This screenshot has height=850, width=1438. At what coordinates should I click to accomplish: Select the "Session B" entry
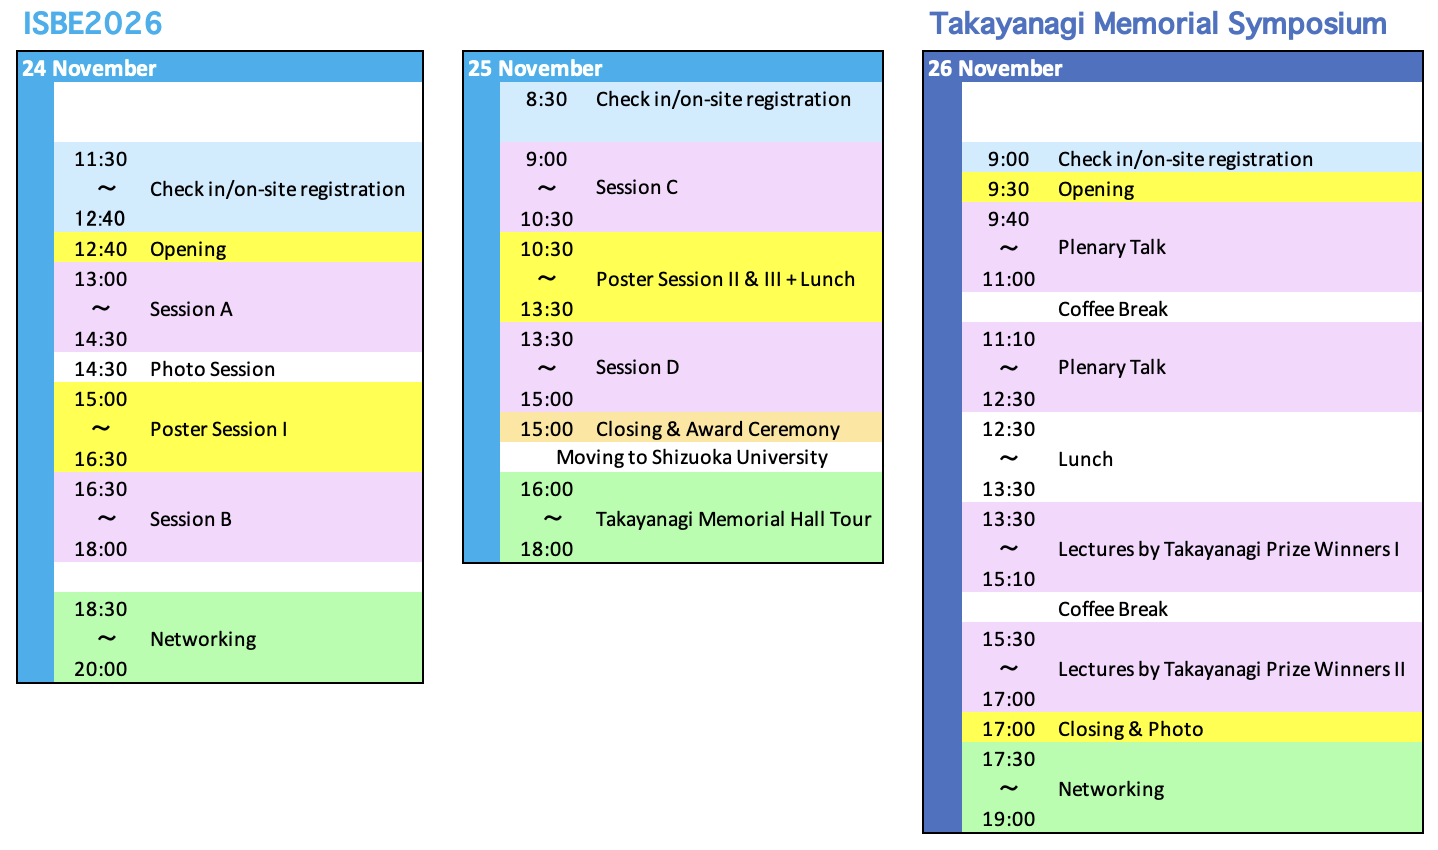190,519
